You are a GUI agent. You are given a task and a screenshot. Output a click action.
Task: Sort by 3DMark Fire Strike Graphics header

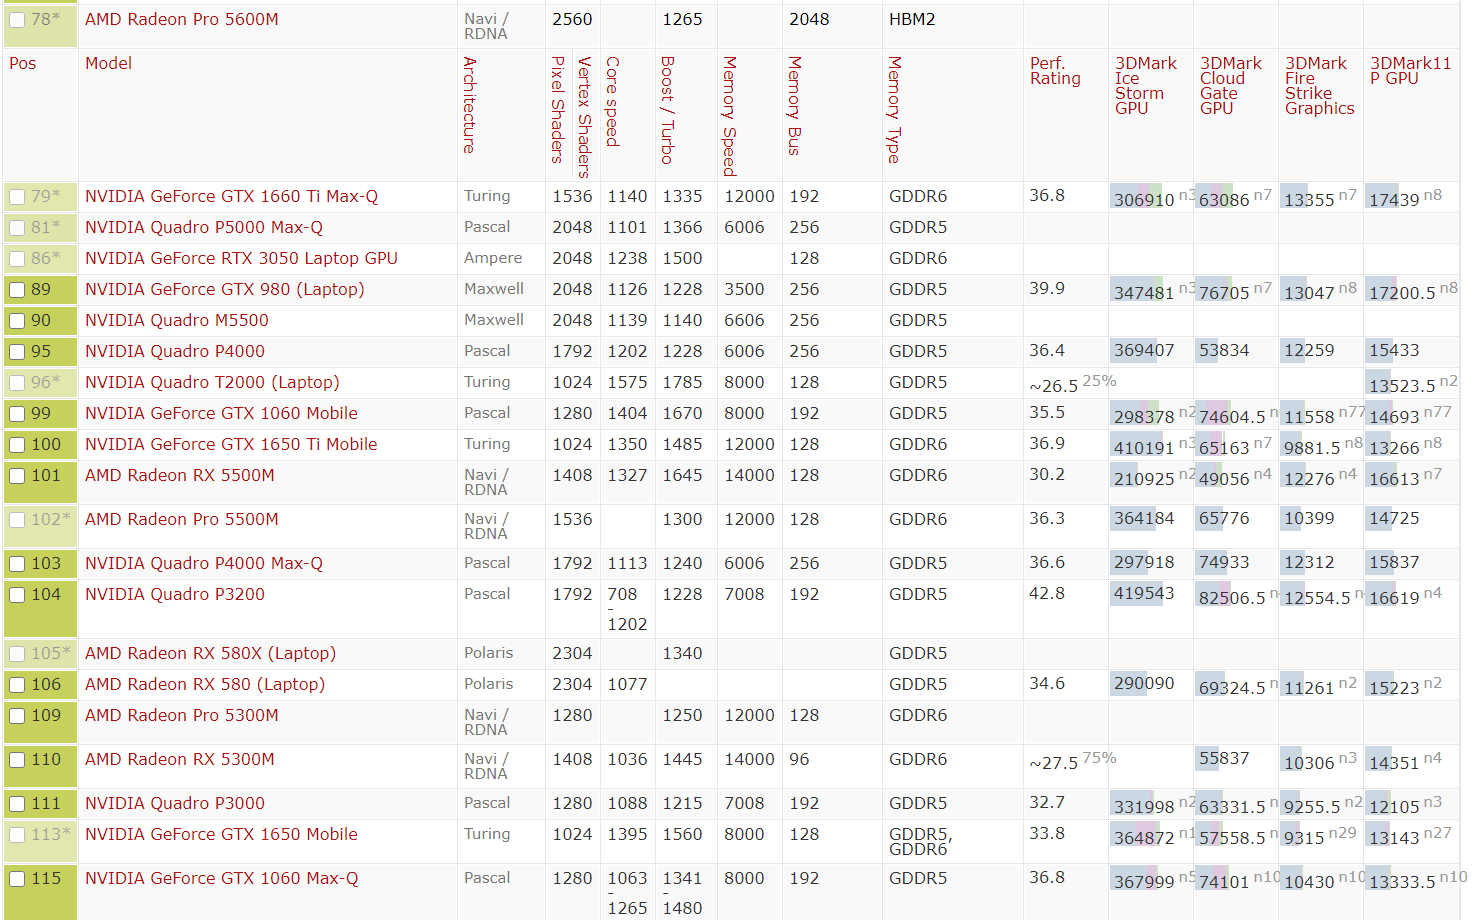pyautogui.click(x=1320, y=86)
